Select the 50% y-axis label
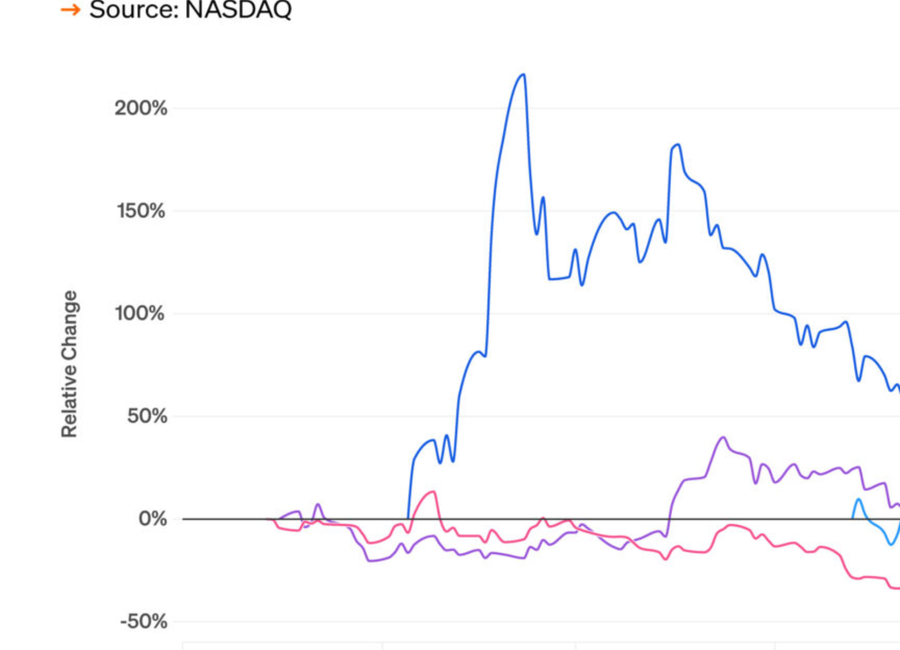Image resolution: width=900 pixels, height=650 pixels. point(144,416)
